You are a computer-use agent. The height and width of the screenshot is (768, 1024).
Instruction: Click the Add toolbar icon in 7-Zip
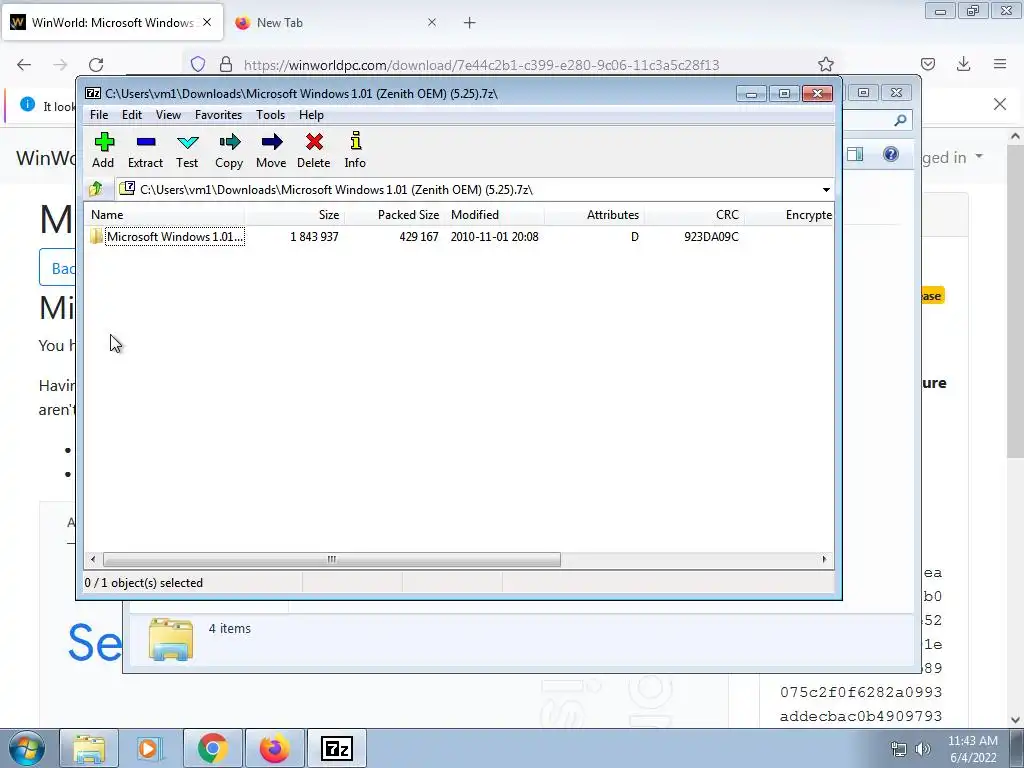103,150
